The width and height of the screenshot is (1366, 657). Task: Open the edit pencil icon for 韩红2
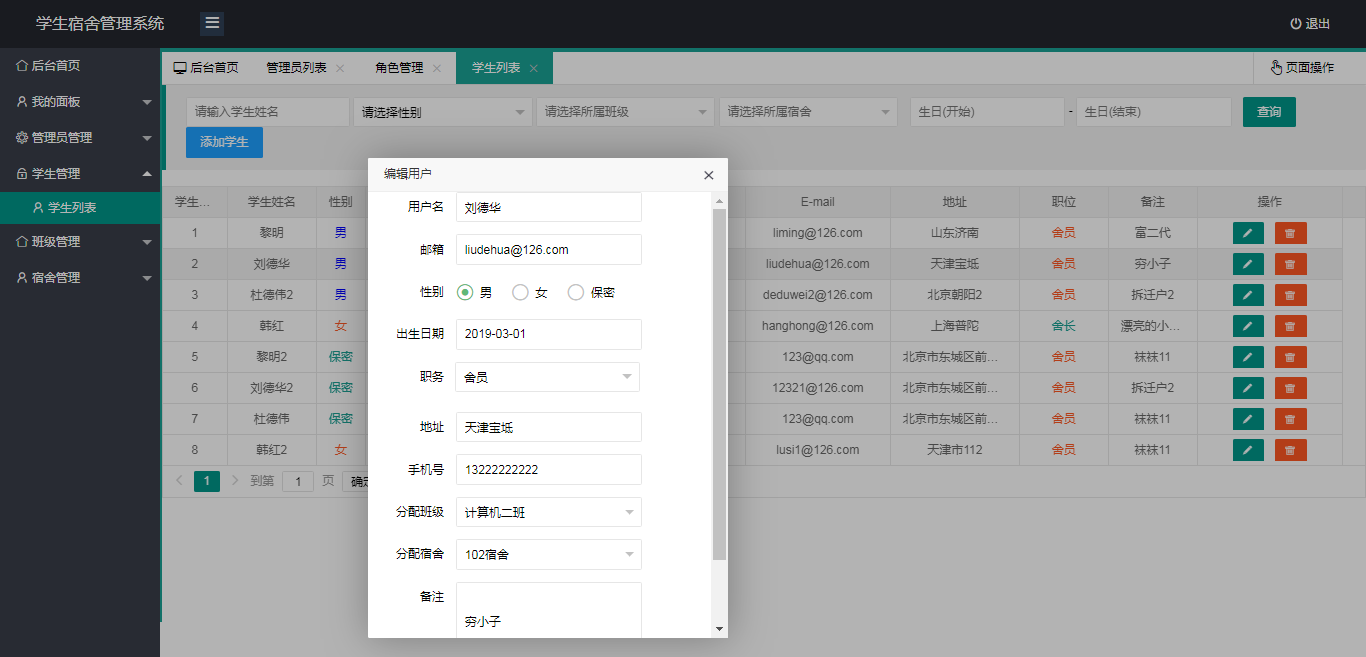1247,449
